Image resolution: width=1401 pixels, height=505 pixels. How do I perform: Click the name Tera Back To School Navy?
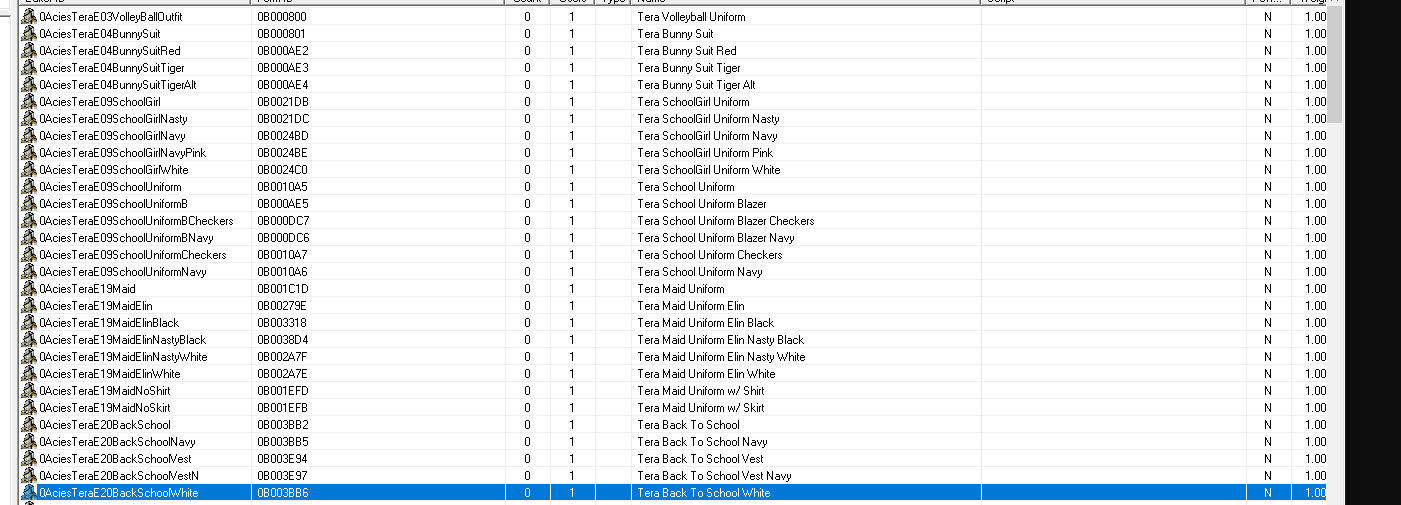pyautogui.click(x=703, y=442)
